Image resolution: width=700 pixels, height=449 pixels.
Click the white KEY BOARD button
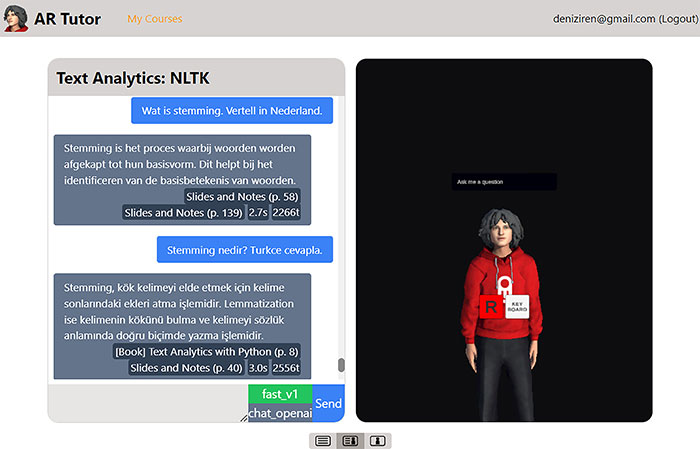[x=517, y=304]
